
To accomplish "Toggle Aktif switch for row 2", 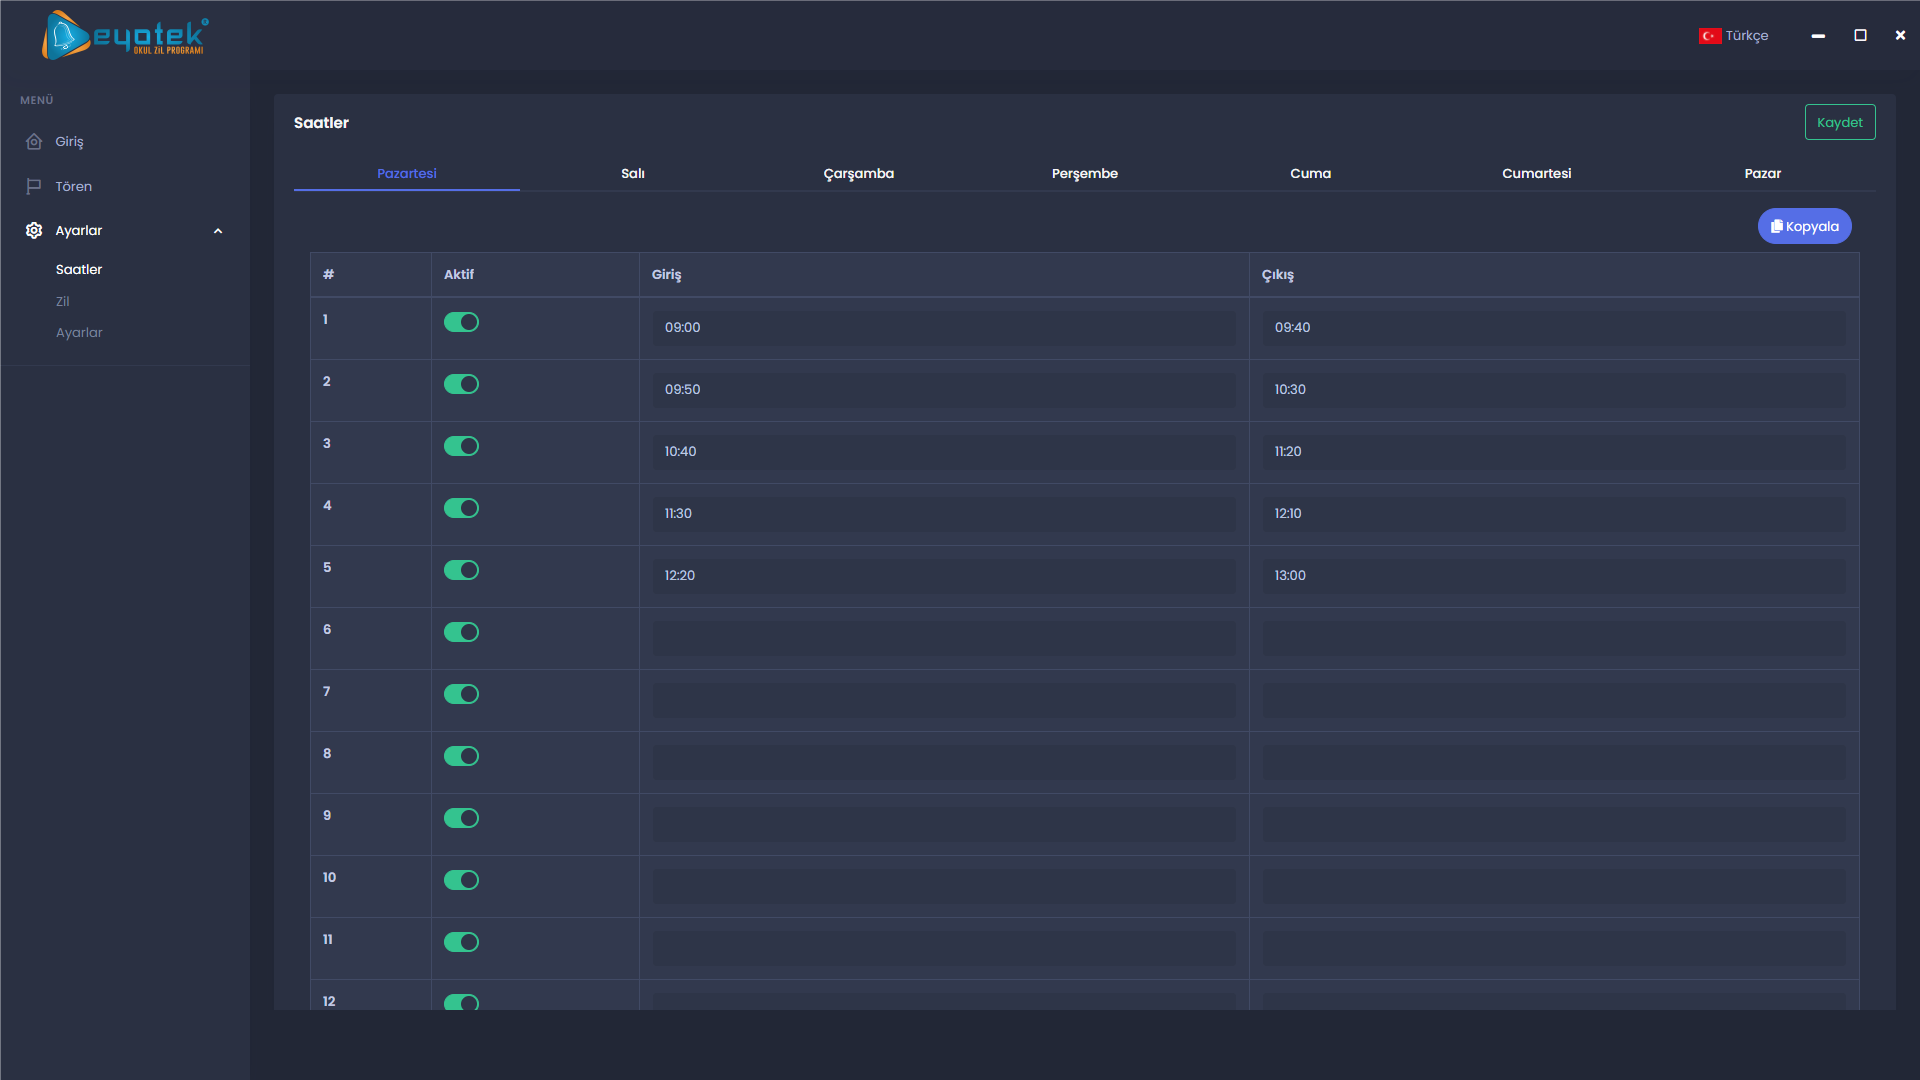I will click(x=461, y=384).
